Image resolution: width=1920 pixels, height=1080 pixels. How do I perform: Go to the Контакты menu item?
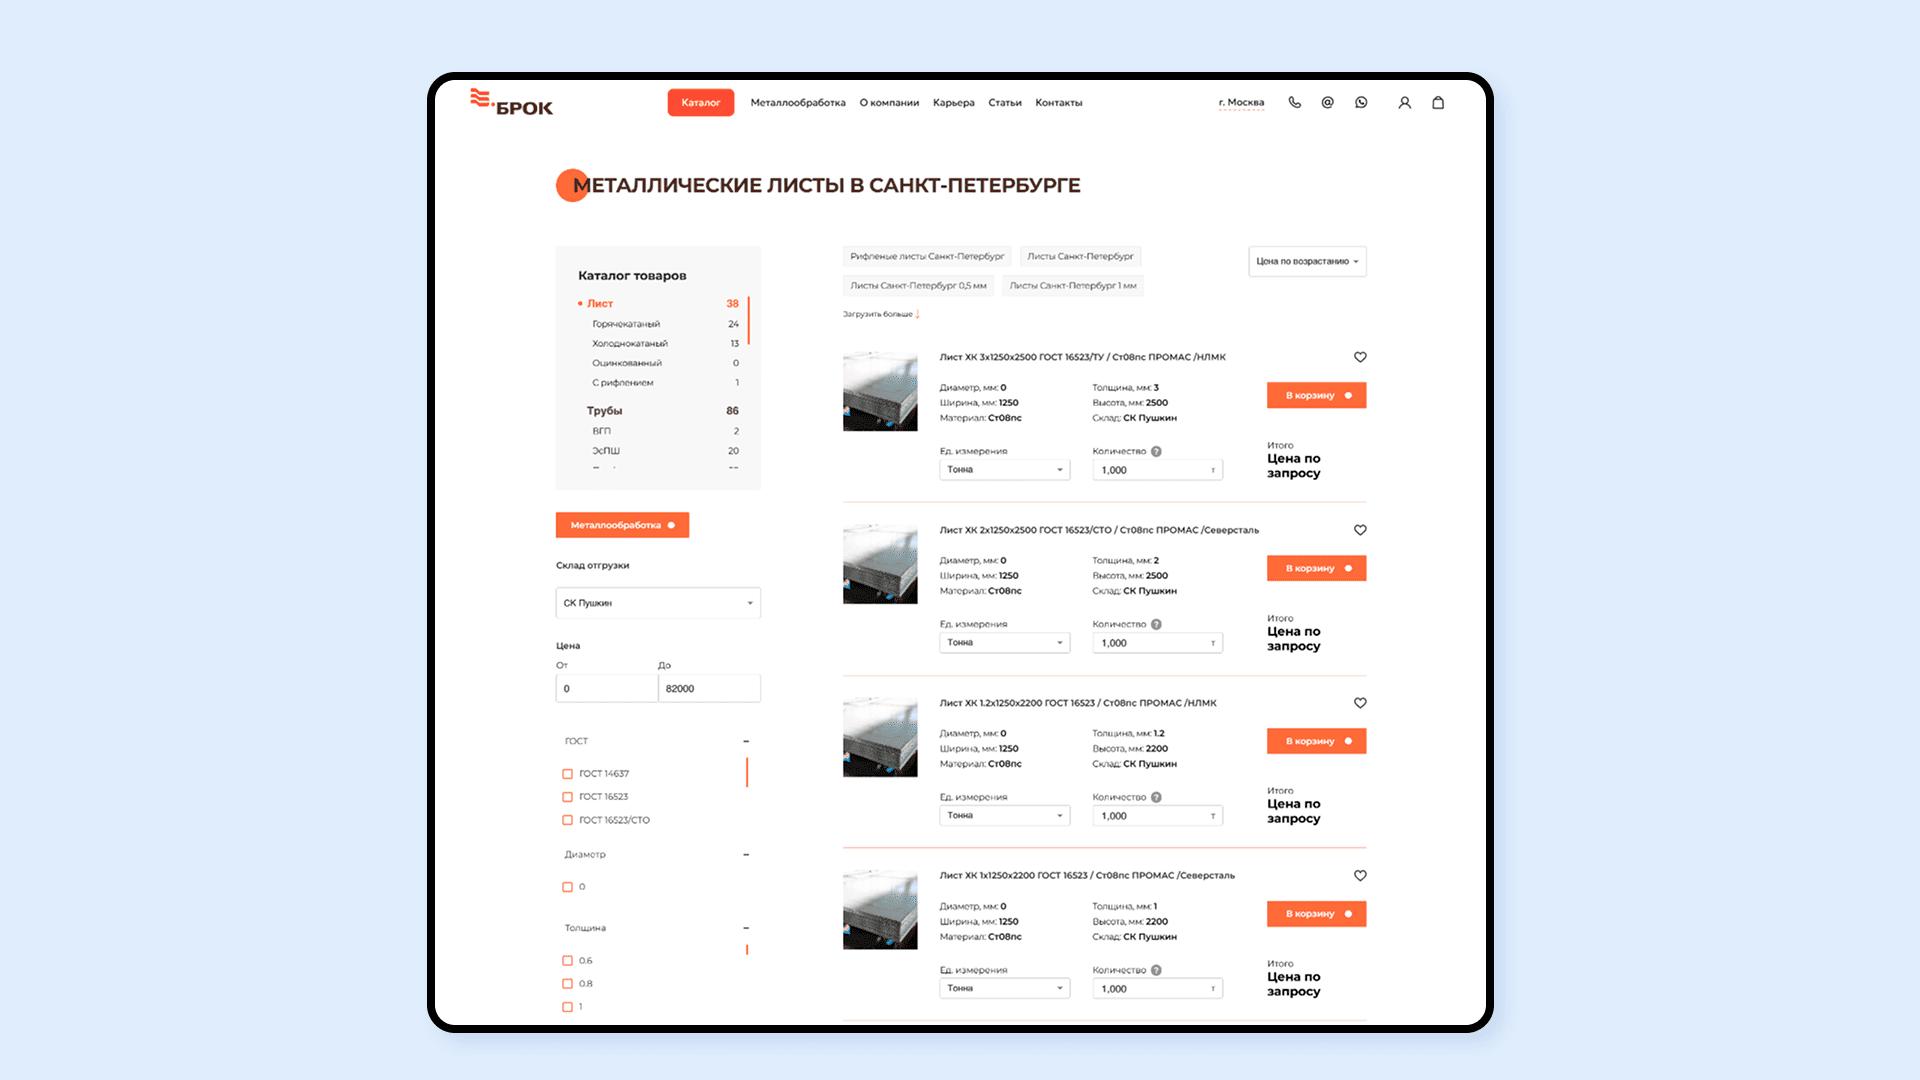click(x=1058, y=102)
